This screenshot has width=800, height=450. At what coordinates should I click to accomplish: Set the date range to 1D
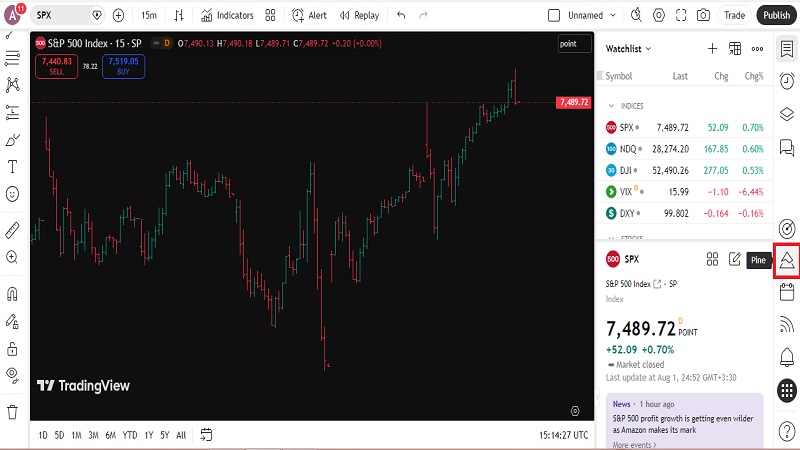[x=43, y=435]
